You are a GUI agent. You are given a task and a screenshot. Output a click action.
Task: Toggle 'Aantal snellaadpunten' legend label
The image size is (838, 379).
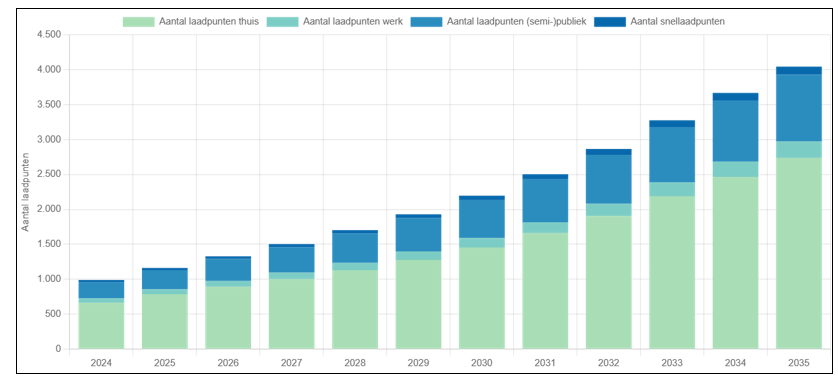pos(677,22)
